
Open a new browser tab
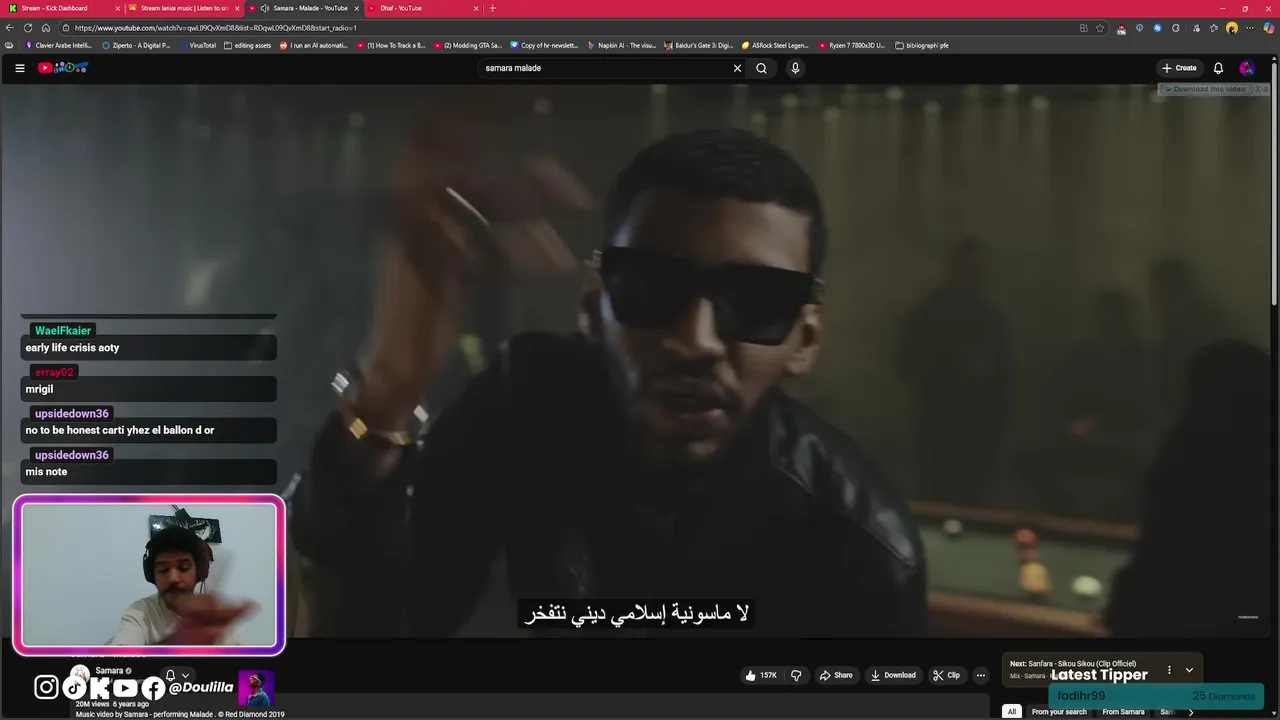(x=492, y=8)
